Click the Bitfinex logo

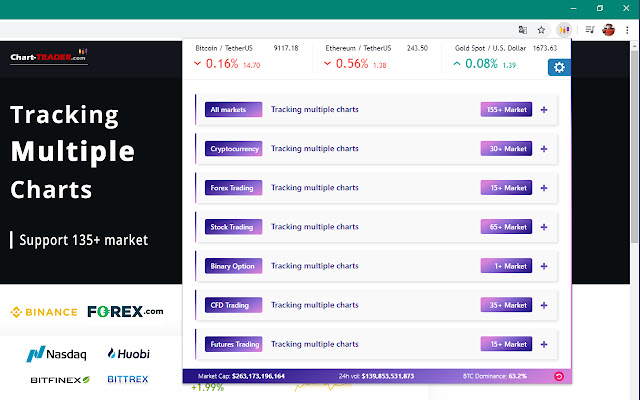[60, 380]
